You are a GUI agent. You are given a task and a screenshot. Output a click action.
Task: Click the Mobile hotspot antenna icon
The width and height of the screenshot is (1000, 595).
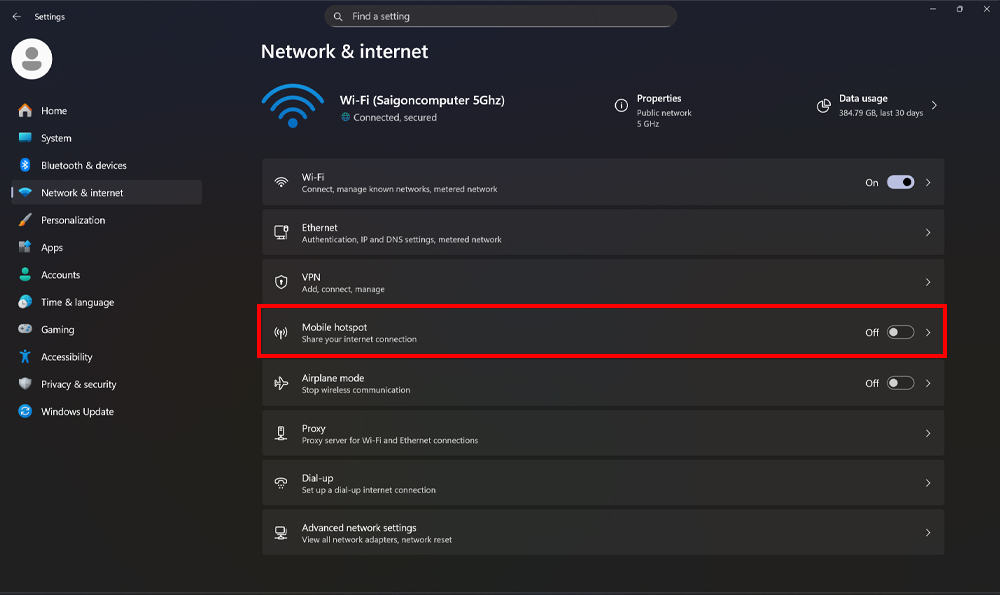(x=280, y=332)
